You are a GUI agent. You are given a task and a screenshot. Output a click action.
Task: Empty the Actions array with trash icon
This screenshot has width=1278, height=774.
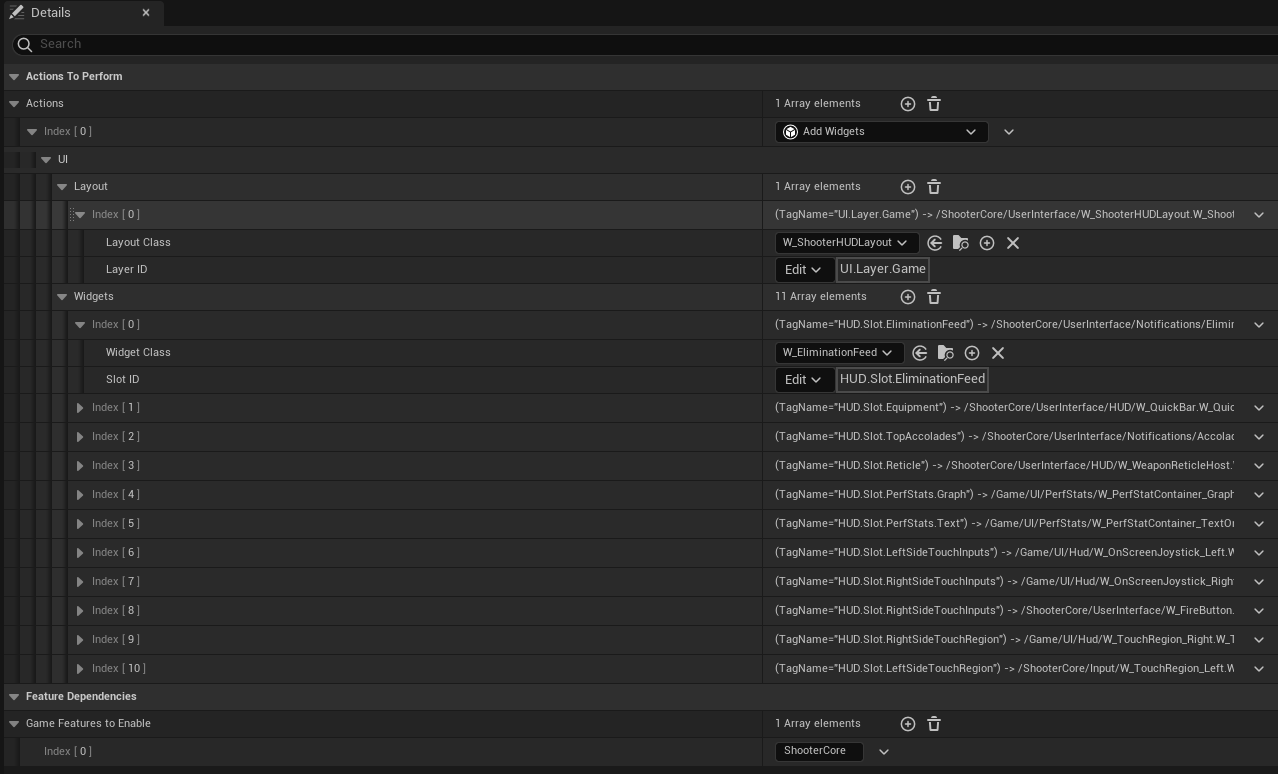pyautogui.click(x=933, y=104)
